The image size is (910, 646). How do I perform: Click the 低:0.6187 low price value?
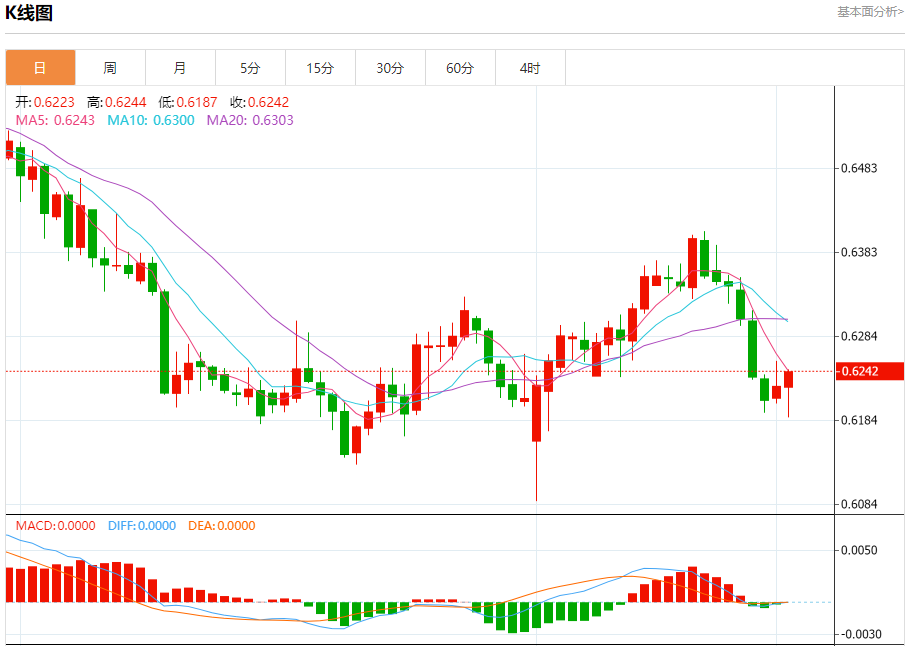coord(187,102)
